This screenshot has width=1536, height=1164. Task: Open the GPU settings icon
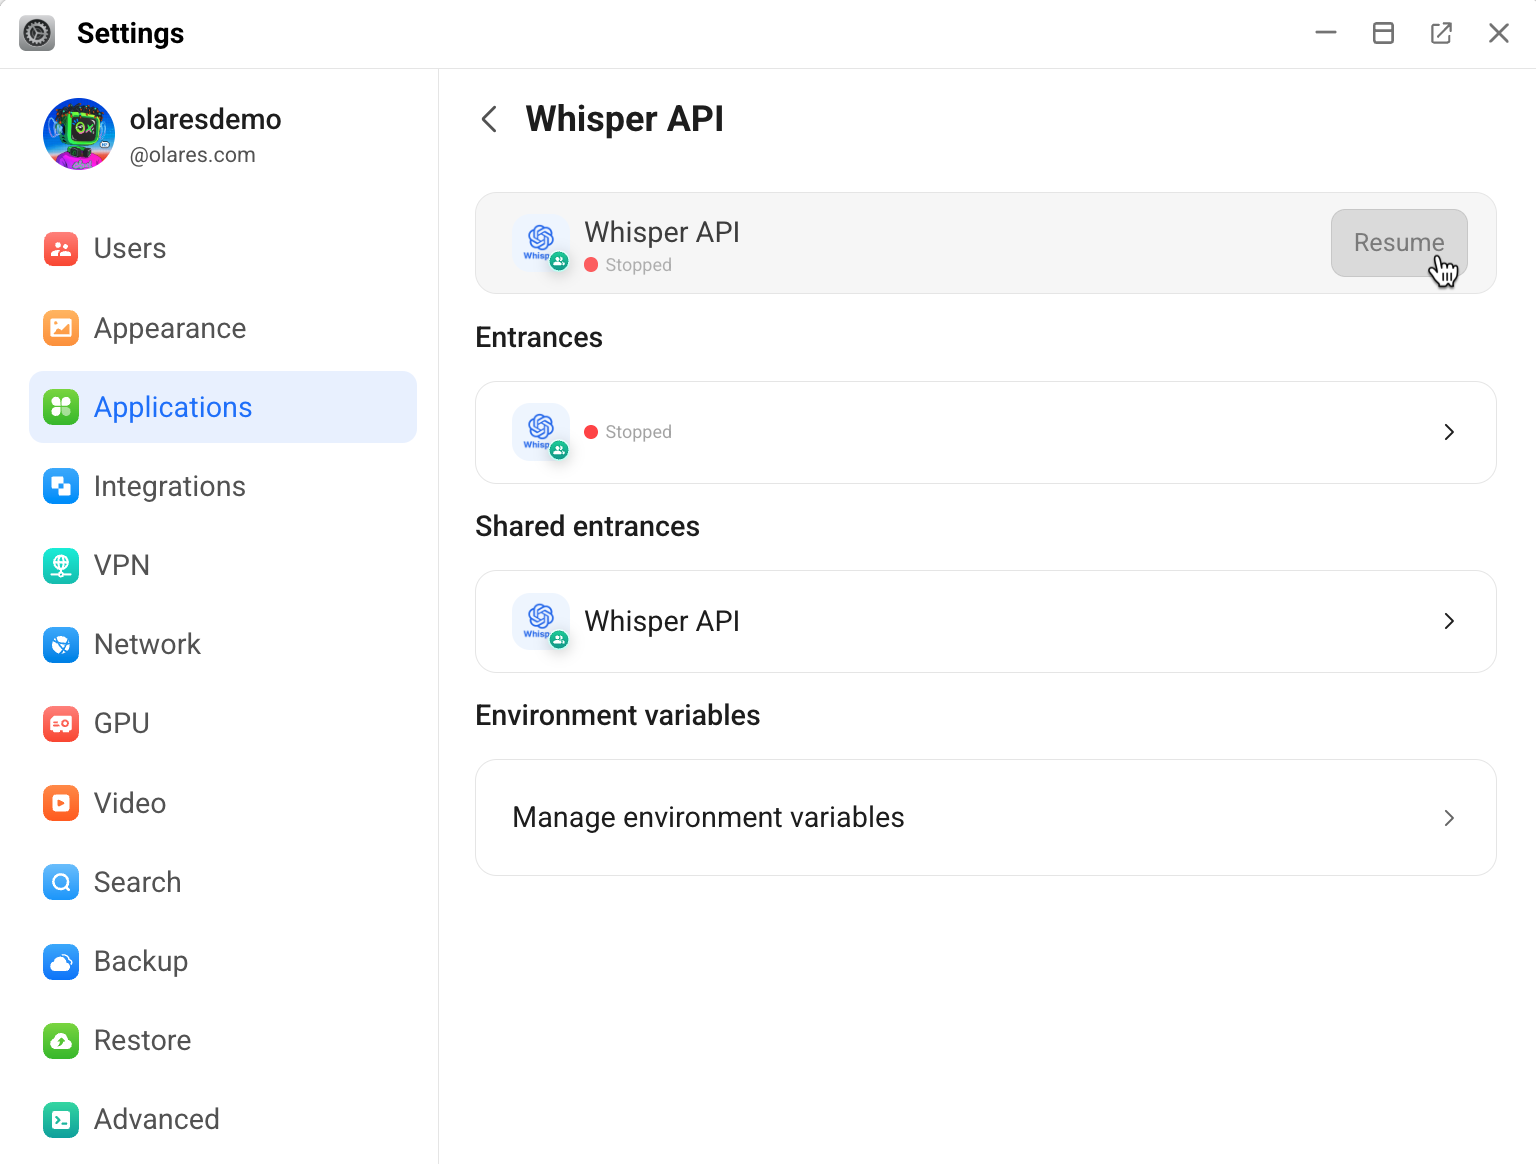[61, 724]
